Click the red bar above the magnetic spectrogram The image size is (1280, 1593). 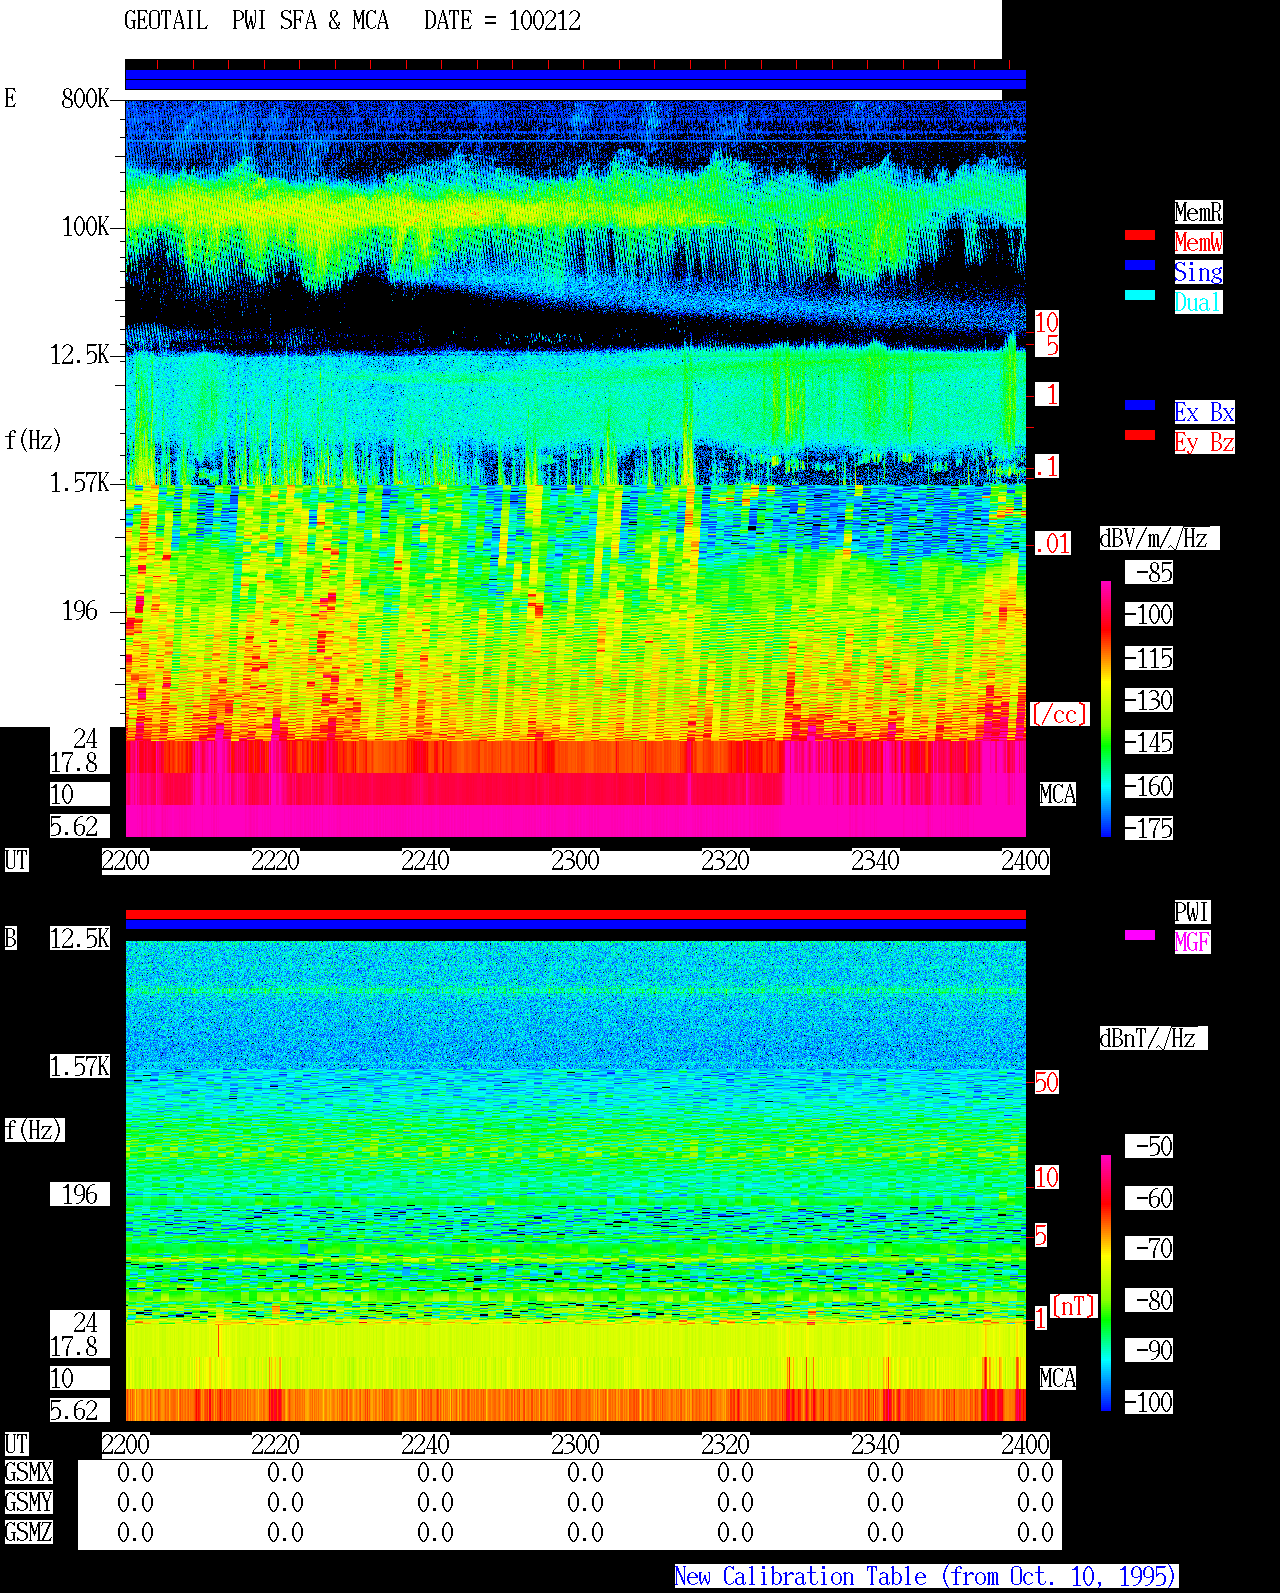point(575,914)
